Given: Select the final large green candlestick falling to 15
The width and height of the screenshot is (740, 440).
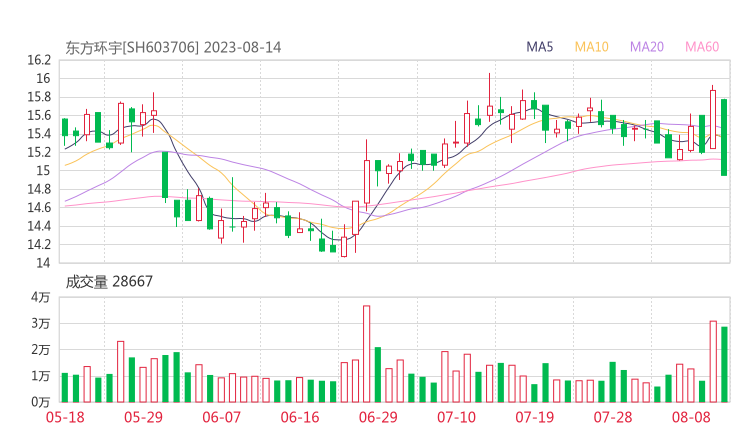Looking at the screenshot, I should coord(724,137).
